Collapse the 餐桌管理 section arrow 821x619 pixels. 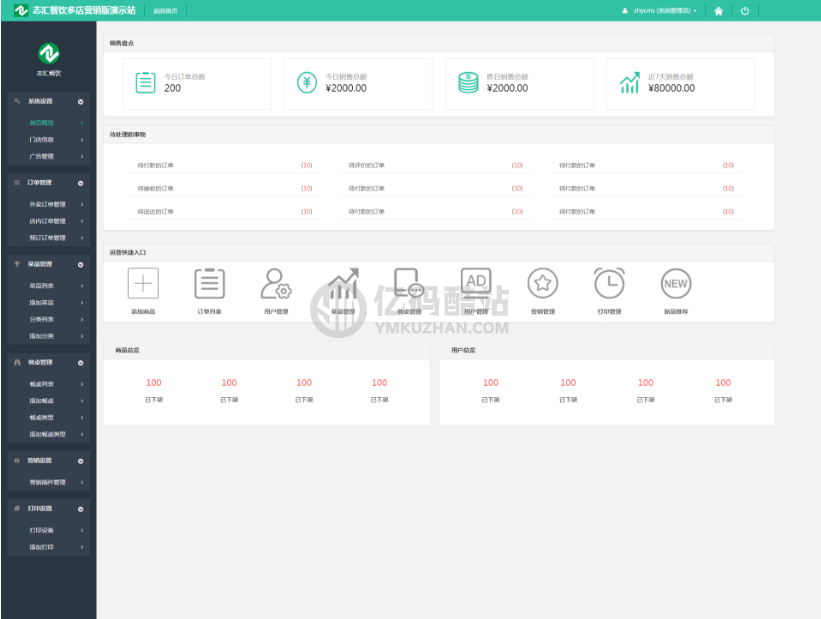point(81,363)
